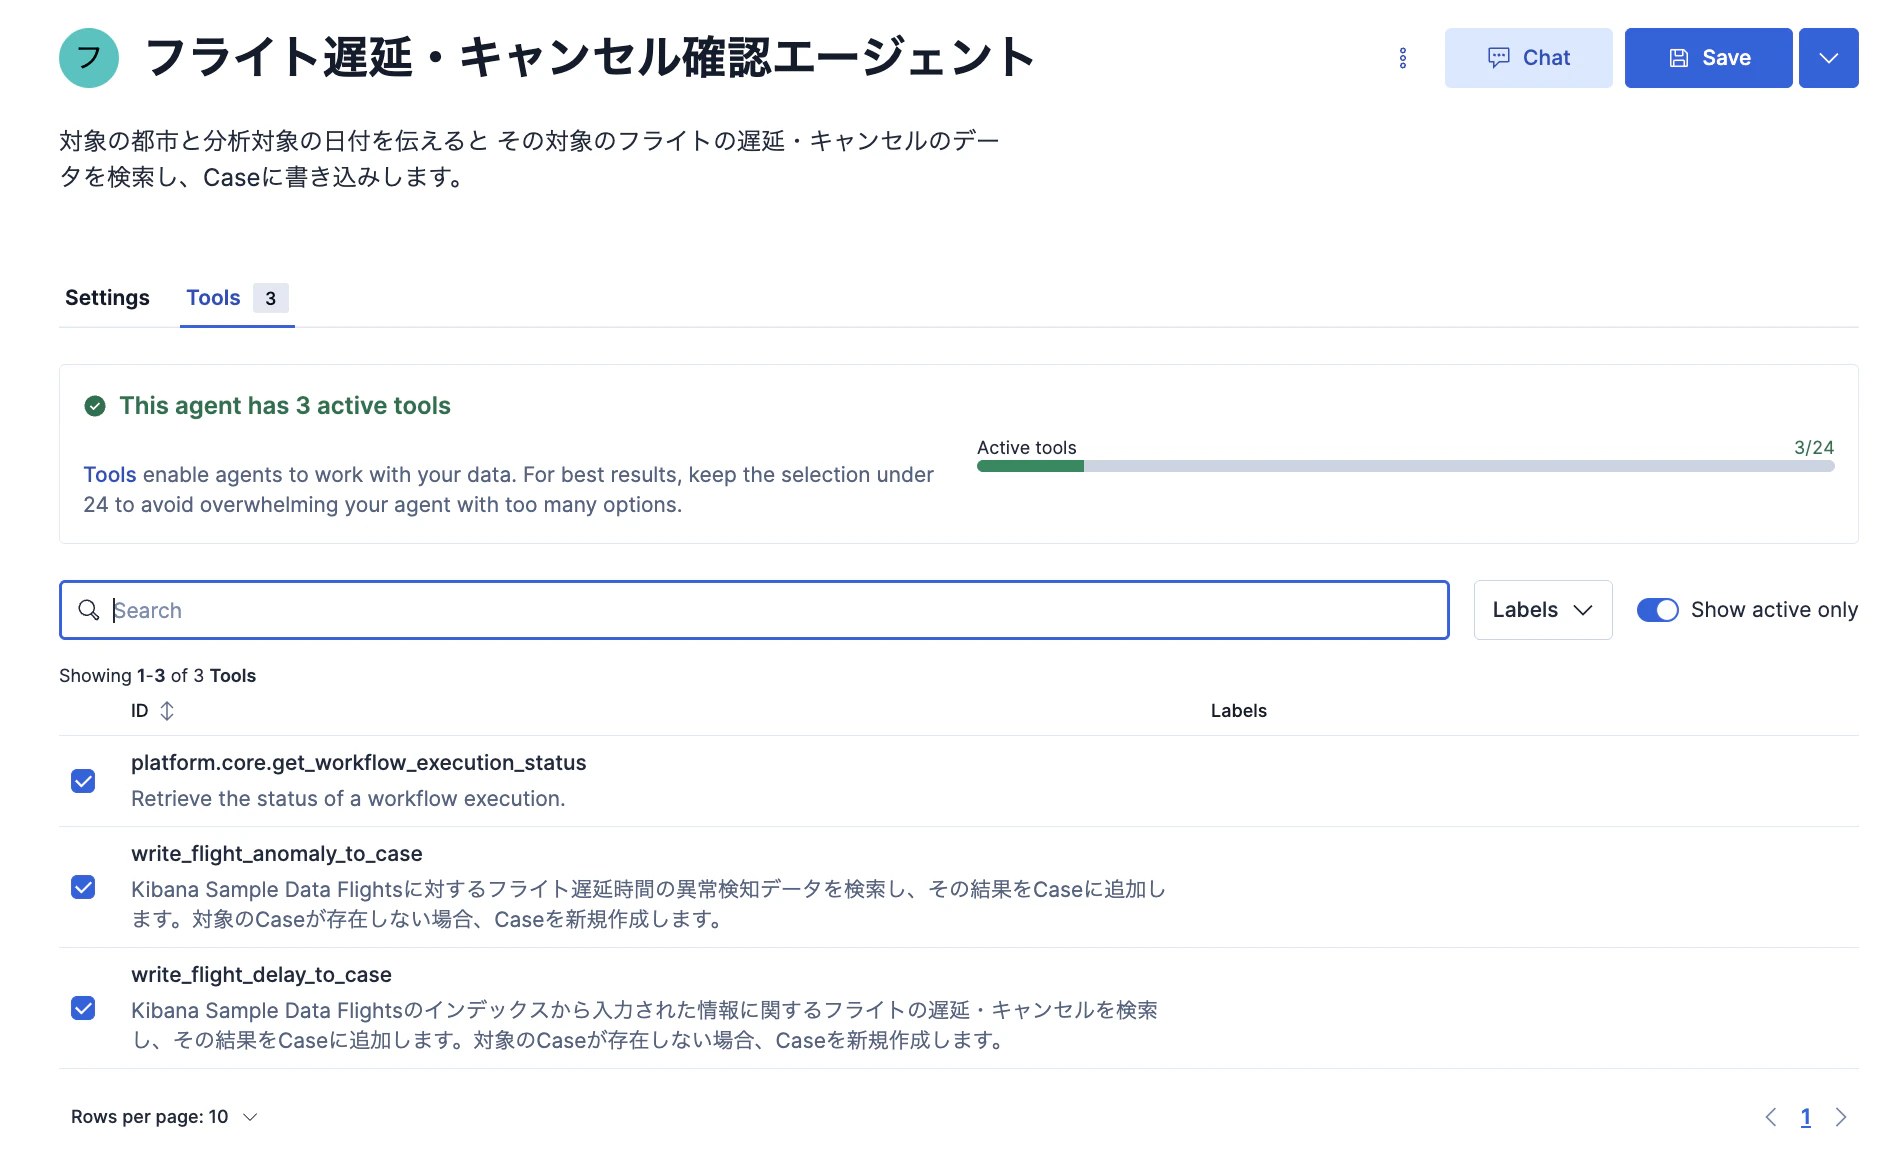Screen dimensions: 1898x1176
Task: Click the Tools tab count badge 3
Action: (x=270, y=298)
